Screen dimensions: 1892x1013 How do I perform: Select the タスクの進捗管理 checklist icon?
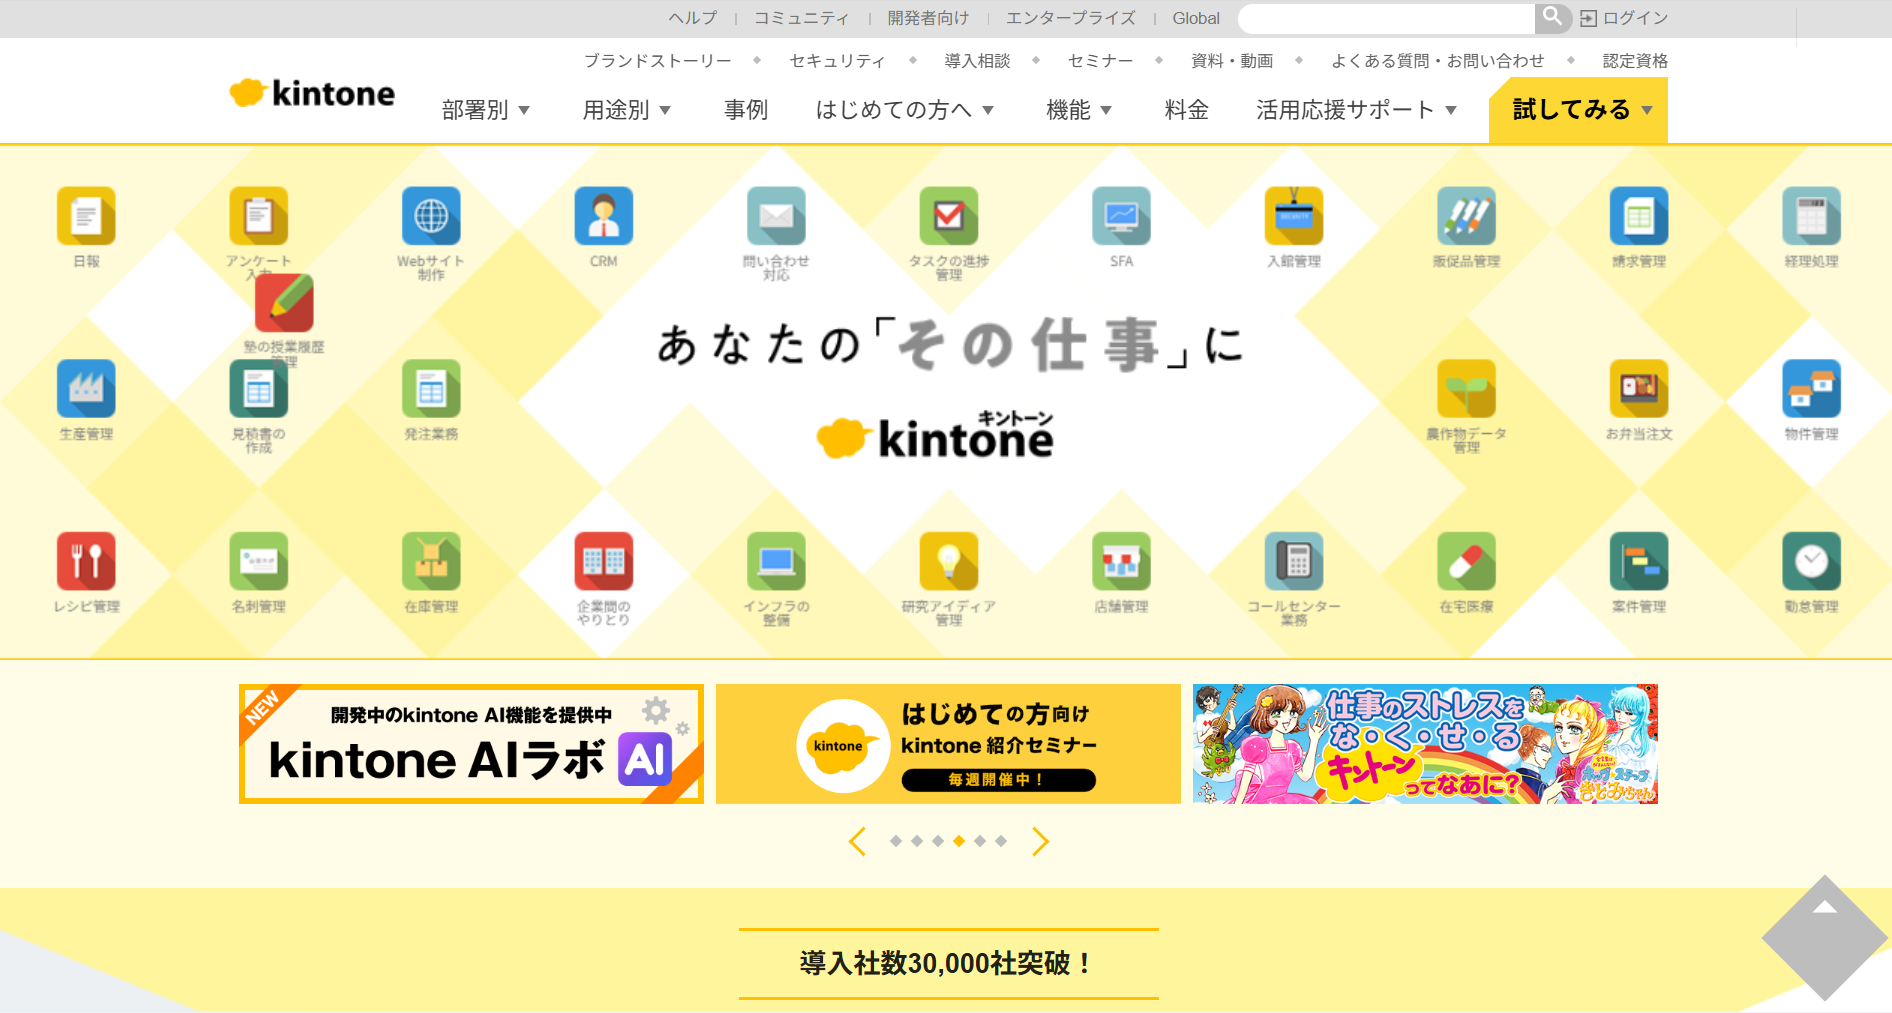(948, 216)
